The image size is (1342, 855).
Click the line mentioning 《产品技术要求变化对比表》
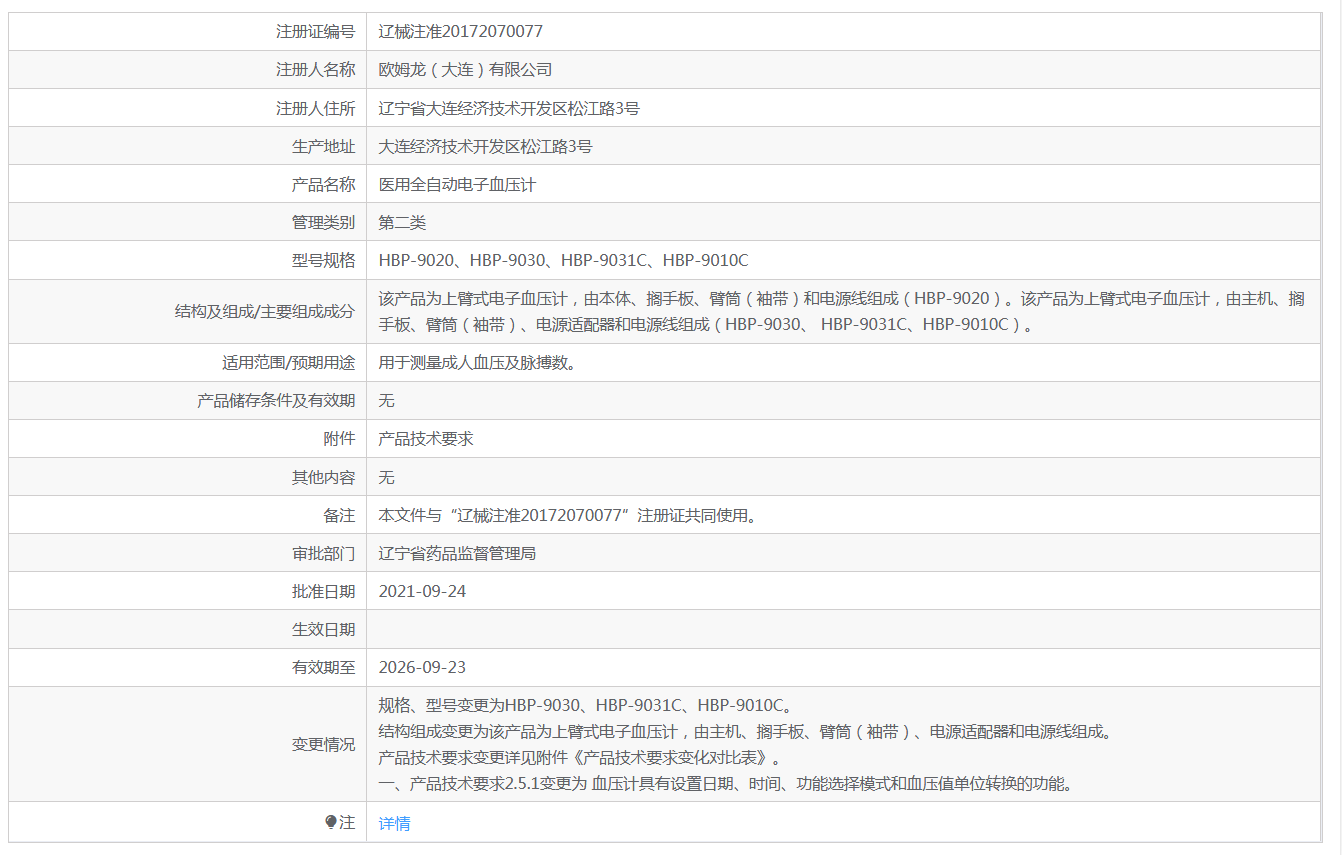click(580, 757)
